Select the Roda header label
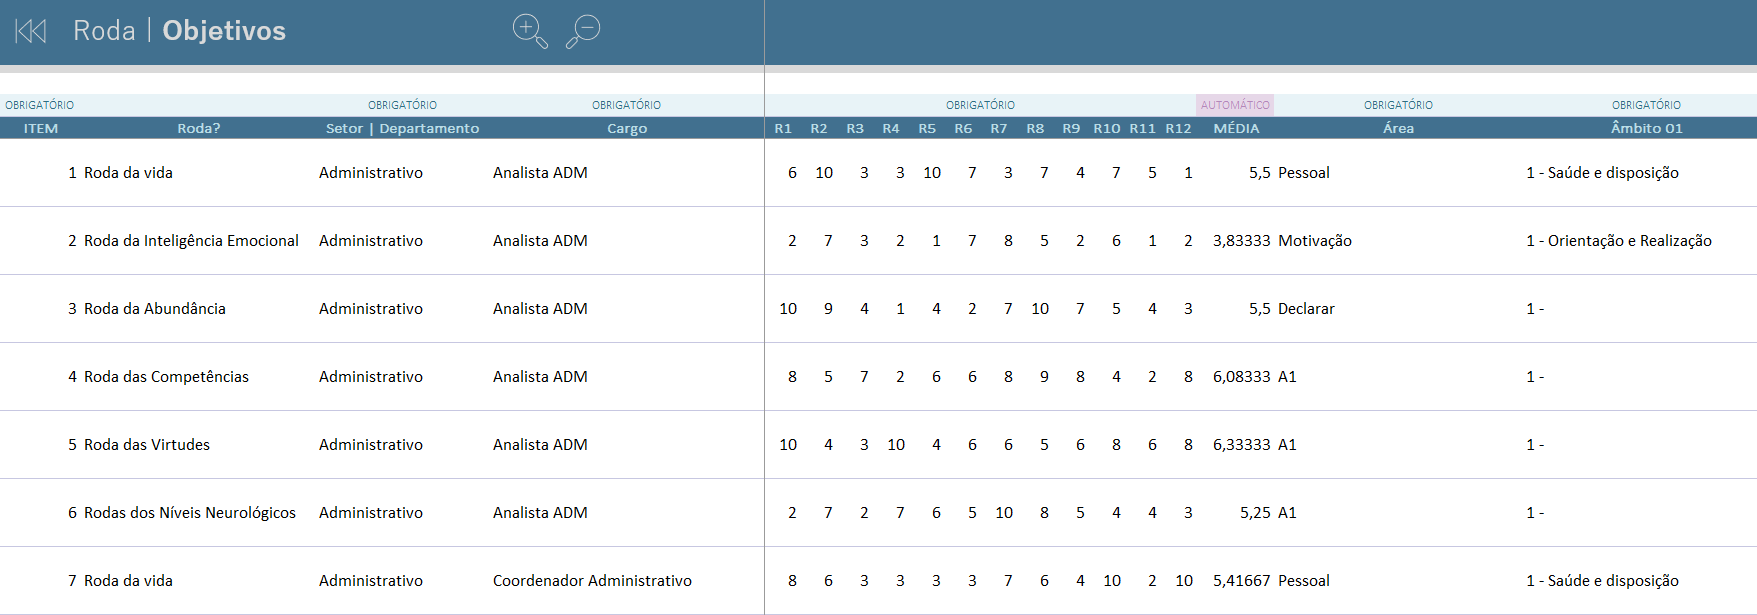Image resolution: width=1757 pixels, height=615 pixels. point(104,31)
